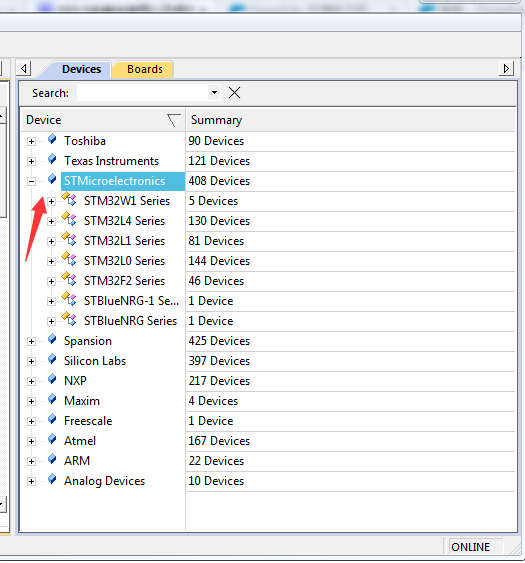Click inside the Search input field
The image size is (525, 563).
click(x=143, y=93)
